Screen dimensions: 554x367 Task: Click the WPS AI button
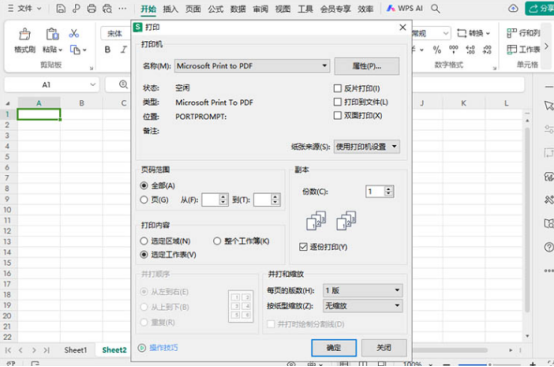405,8
